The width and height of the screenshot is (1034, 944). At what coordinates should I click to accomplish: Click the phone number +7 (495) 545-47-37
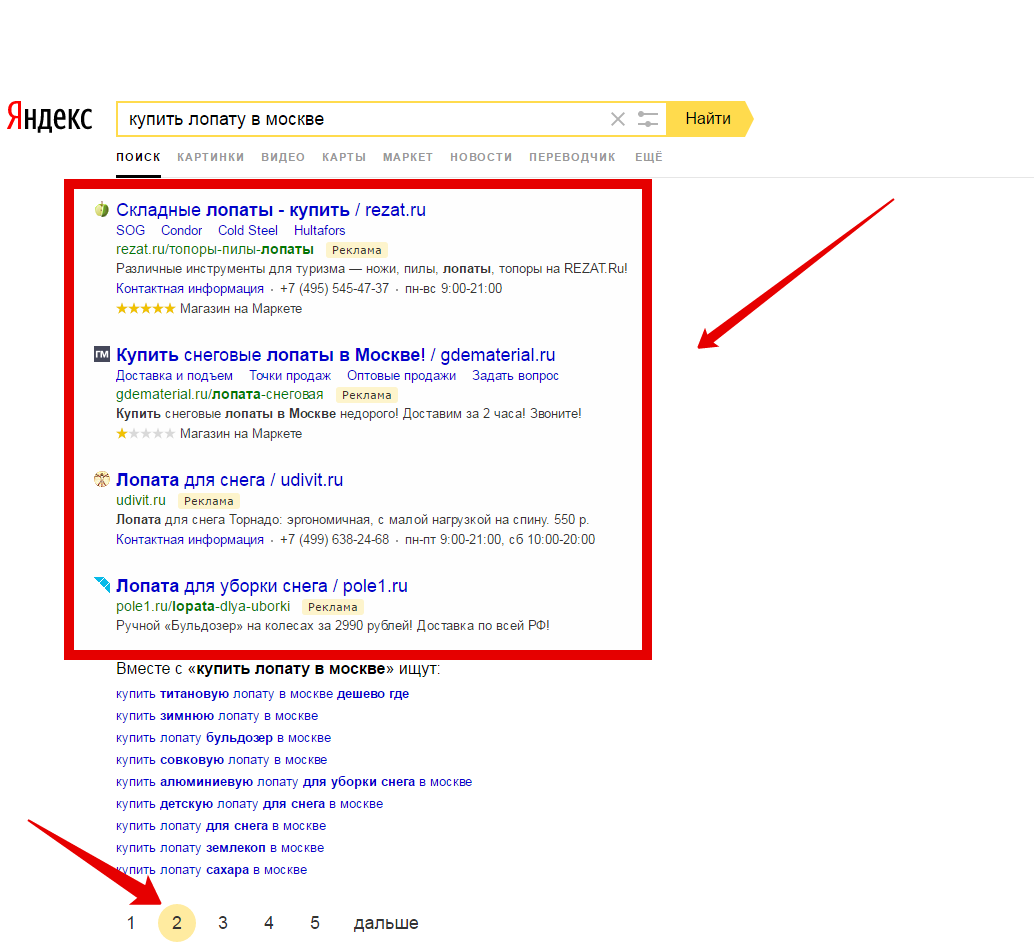(334, 289)
